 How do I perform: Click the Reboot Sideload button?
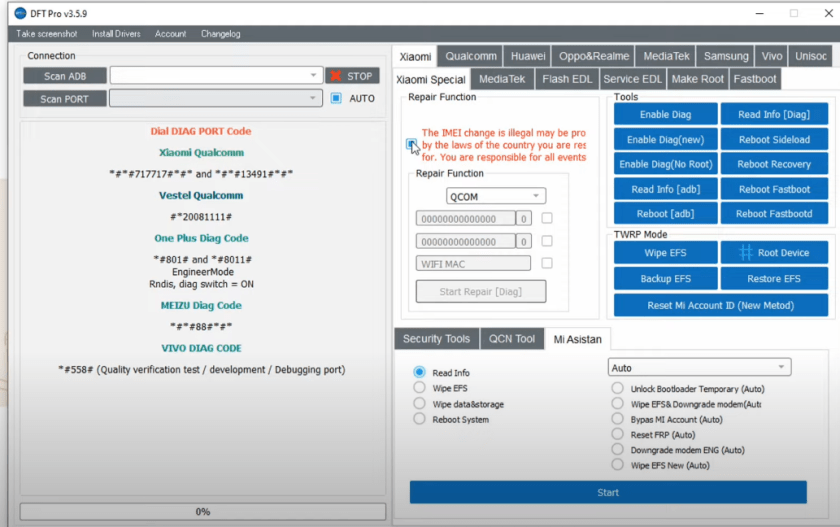(774, 139)
